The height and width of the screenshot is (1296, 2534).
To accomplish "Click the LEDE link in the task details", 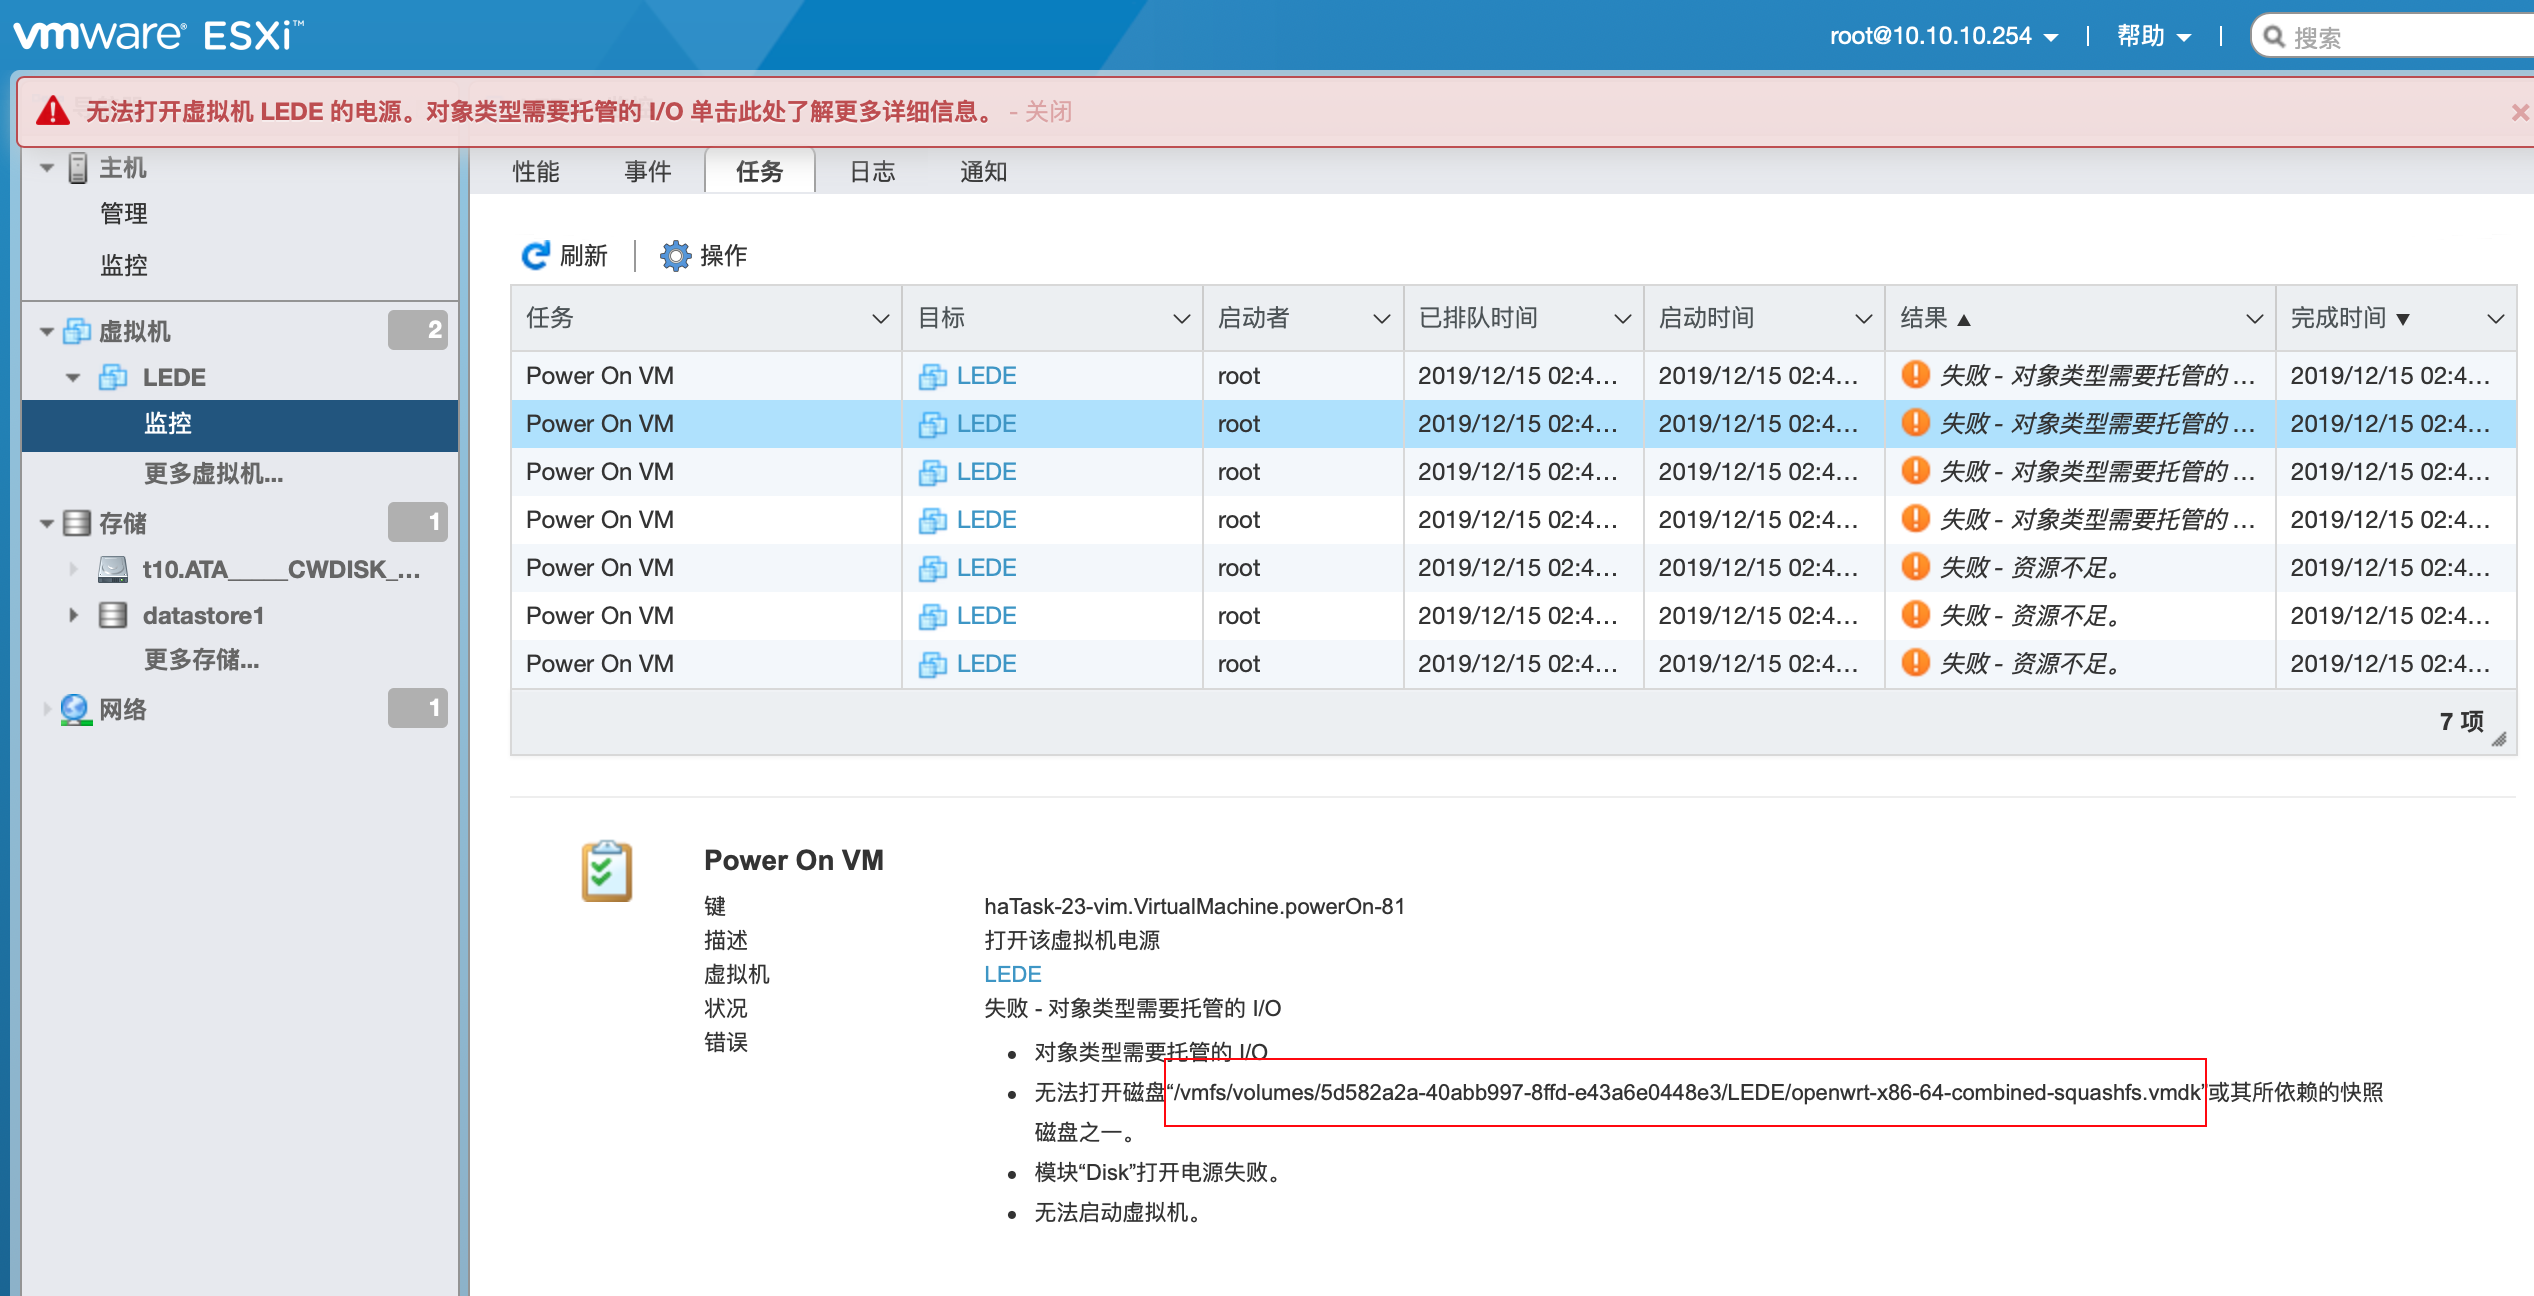I will [1013, 974].
